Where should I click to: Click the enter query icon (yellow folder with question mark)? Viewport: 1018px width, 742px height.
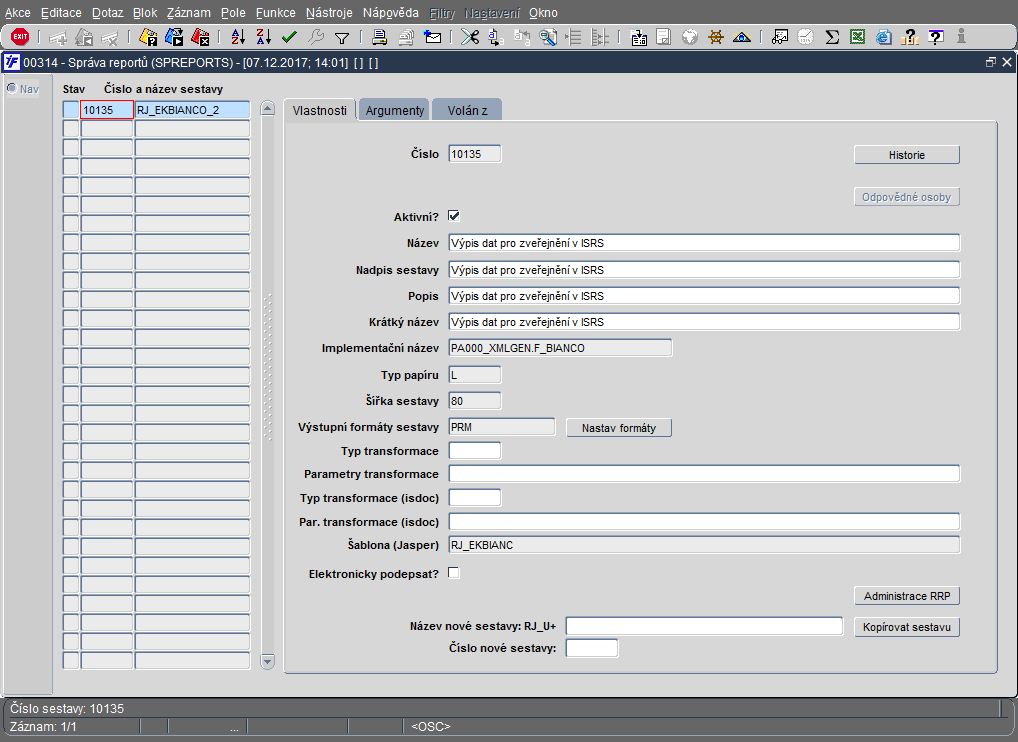coord(148,37)
